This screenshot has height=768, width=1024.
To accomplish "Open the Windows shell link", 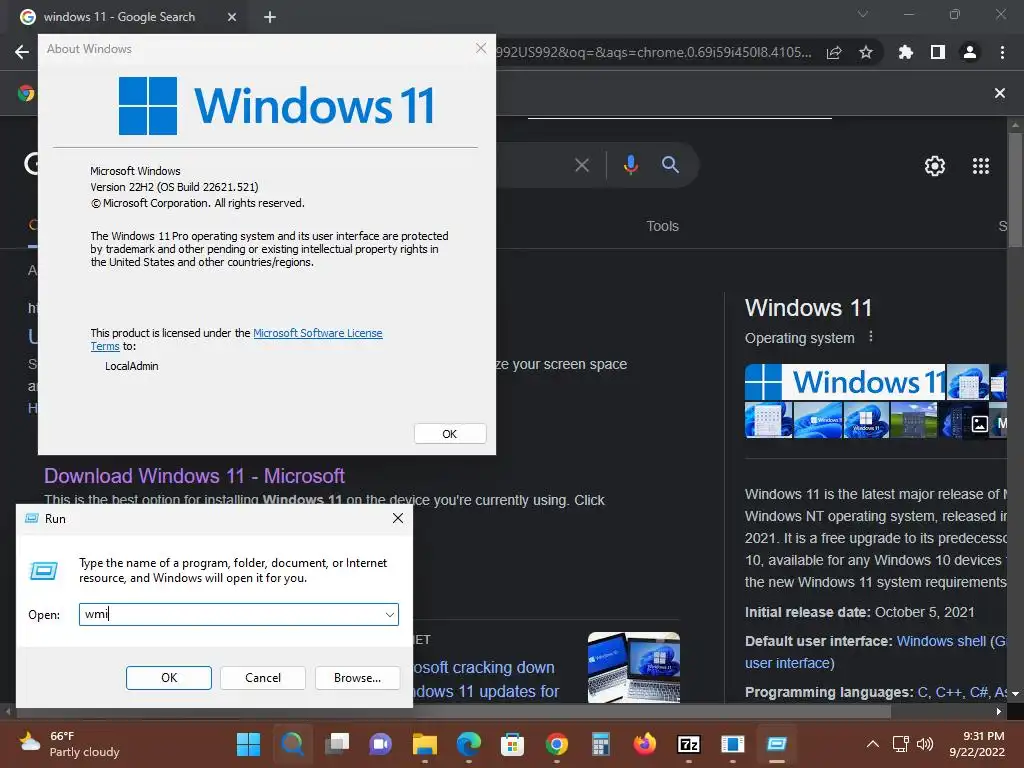I will point(941,641).
